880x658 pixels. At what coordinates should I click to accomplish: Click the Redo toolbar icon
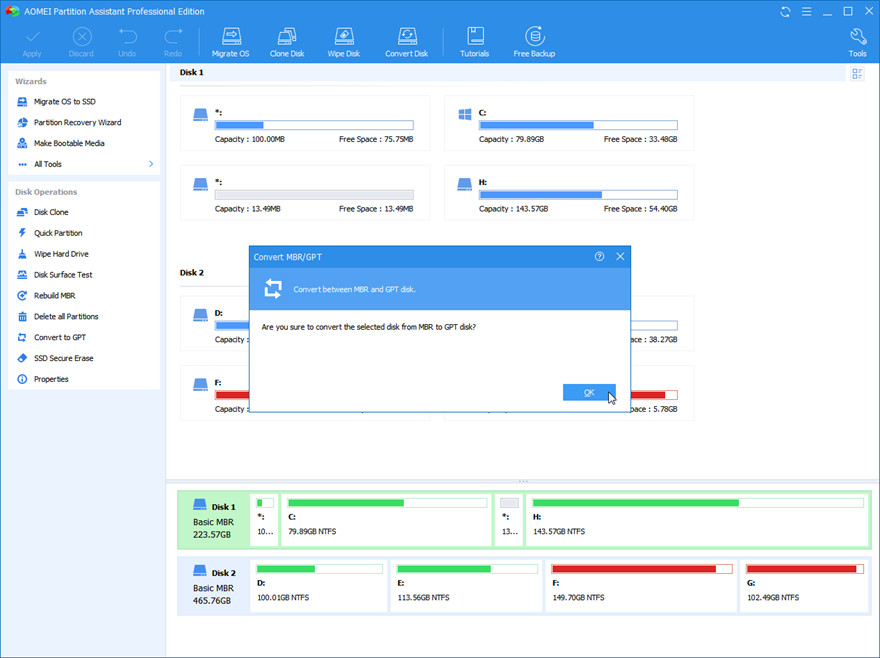pyautogui.click(x=173, y=42)
